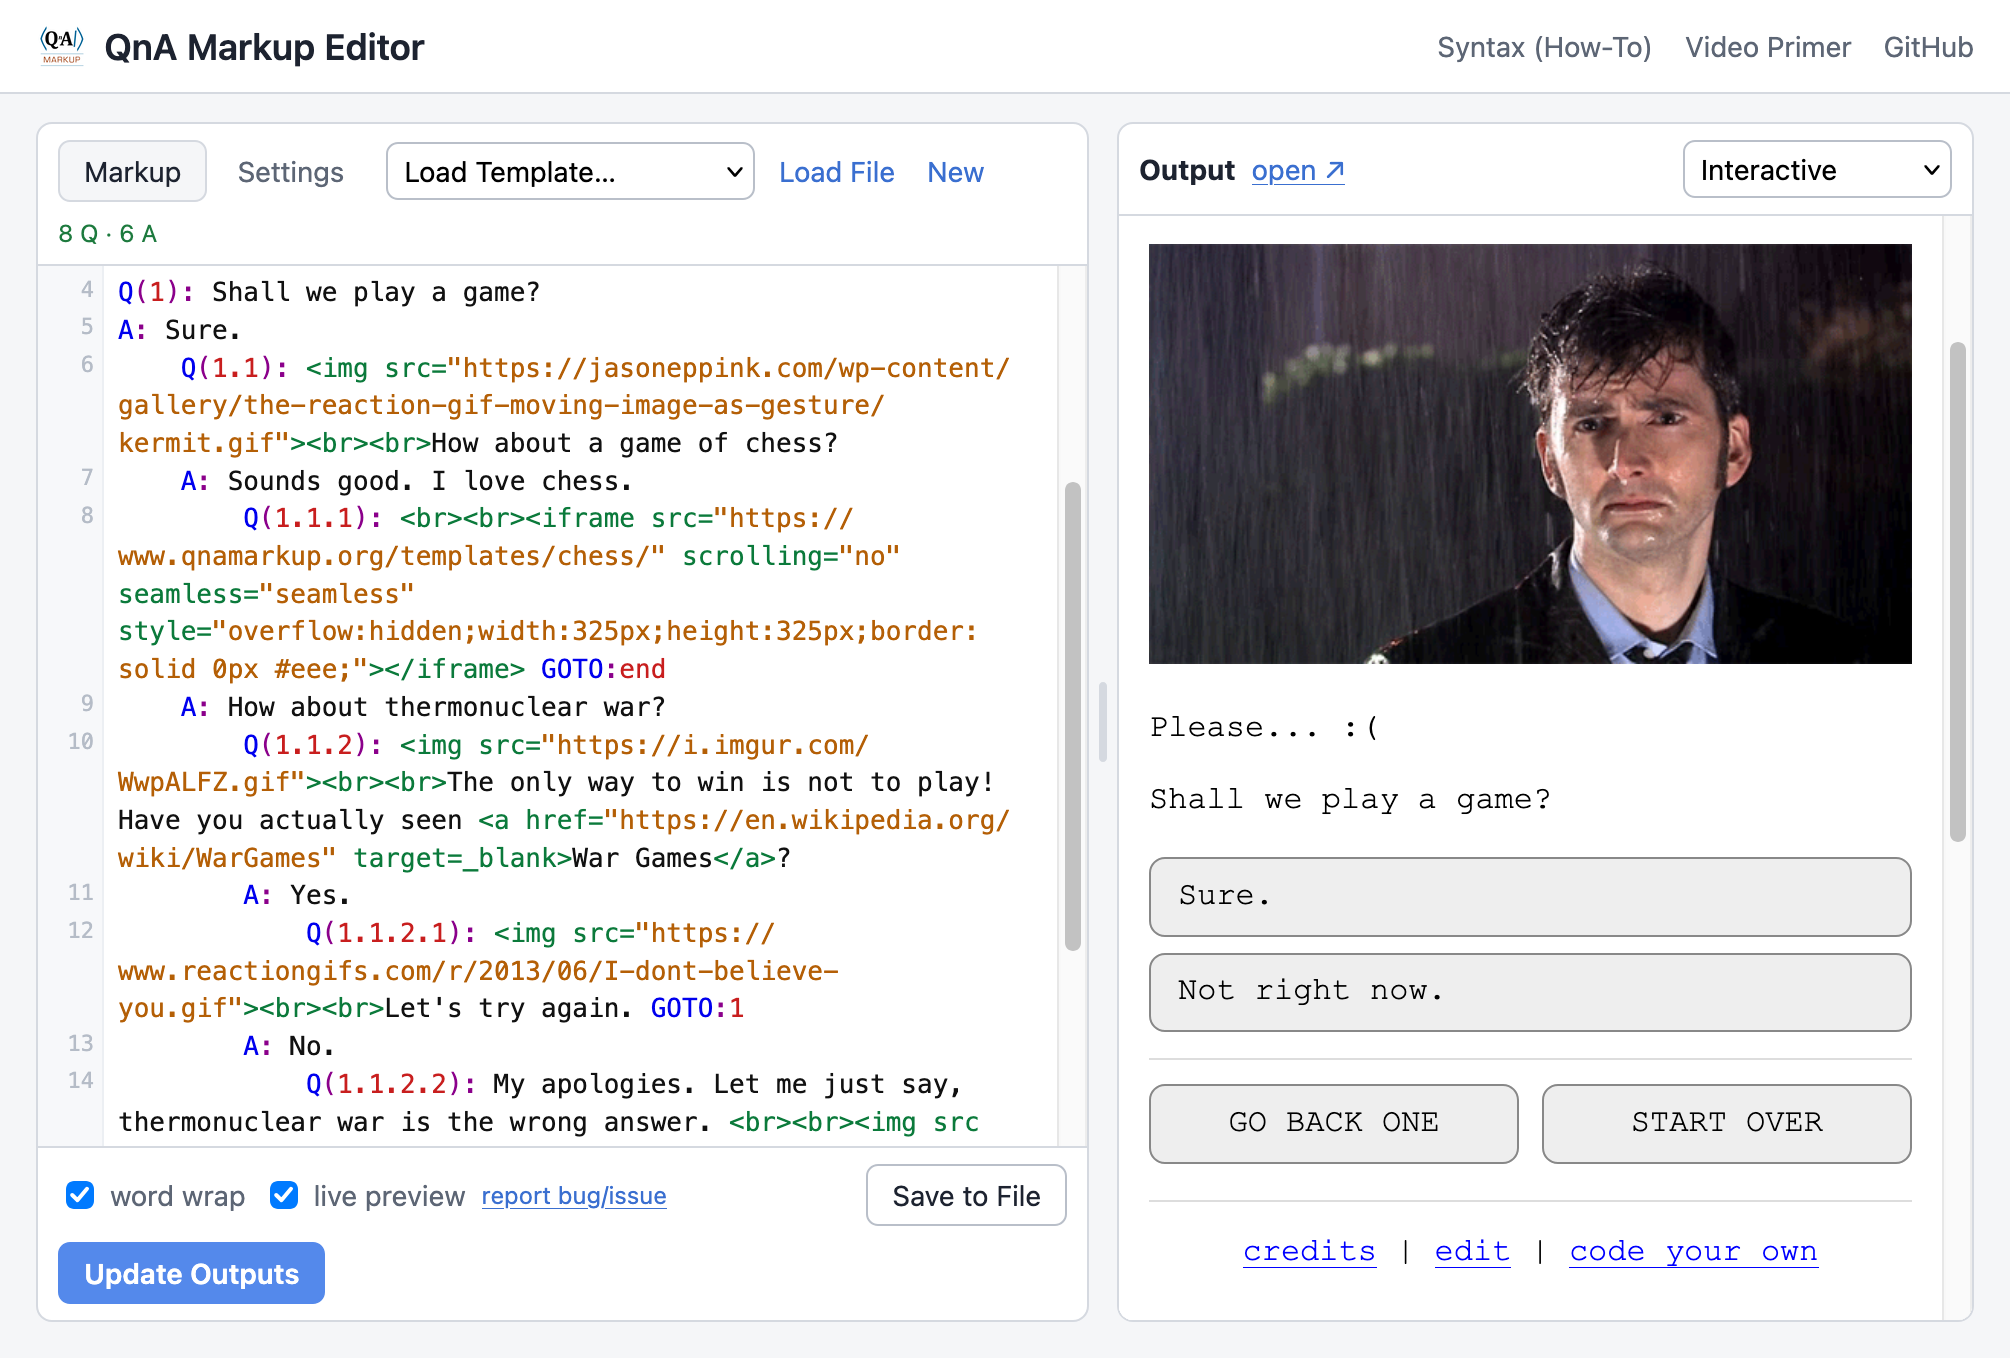
Task: Click the 'Please... :(' output text
Action: (1264, 728)
